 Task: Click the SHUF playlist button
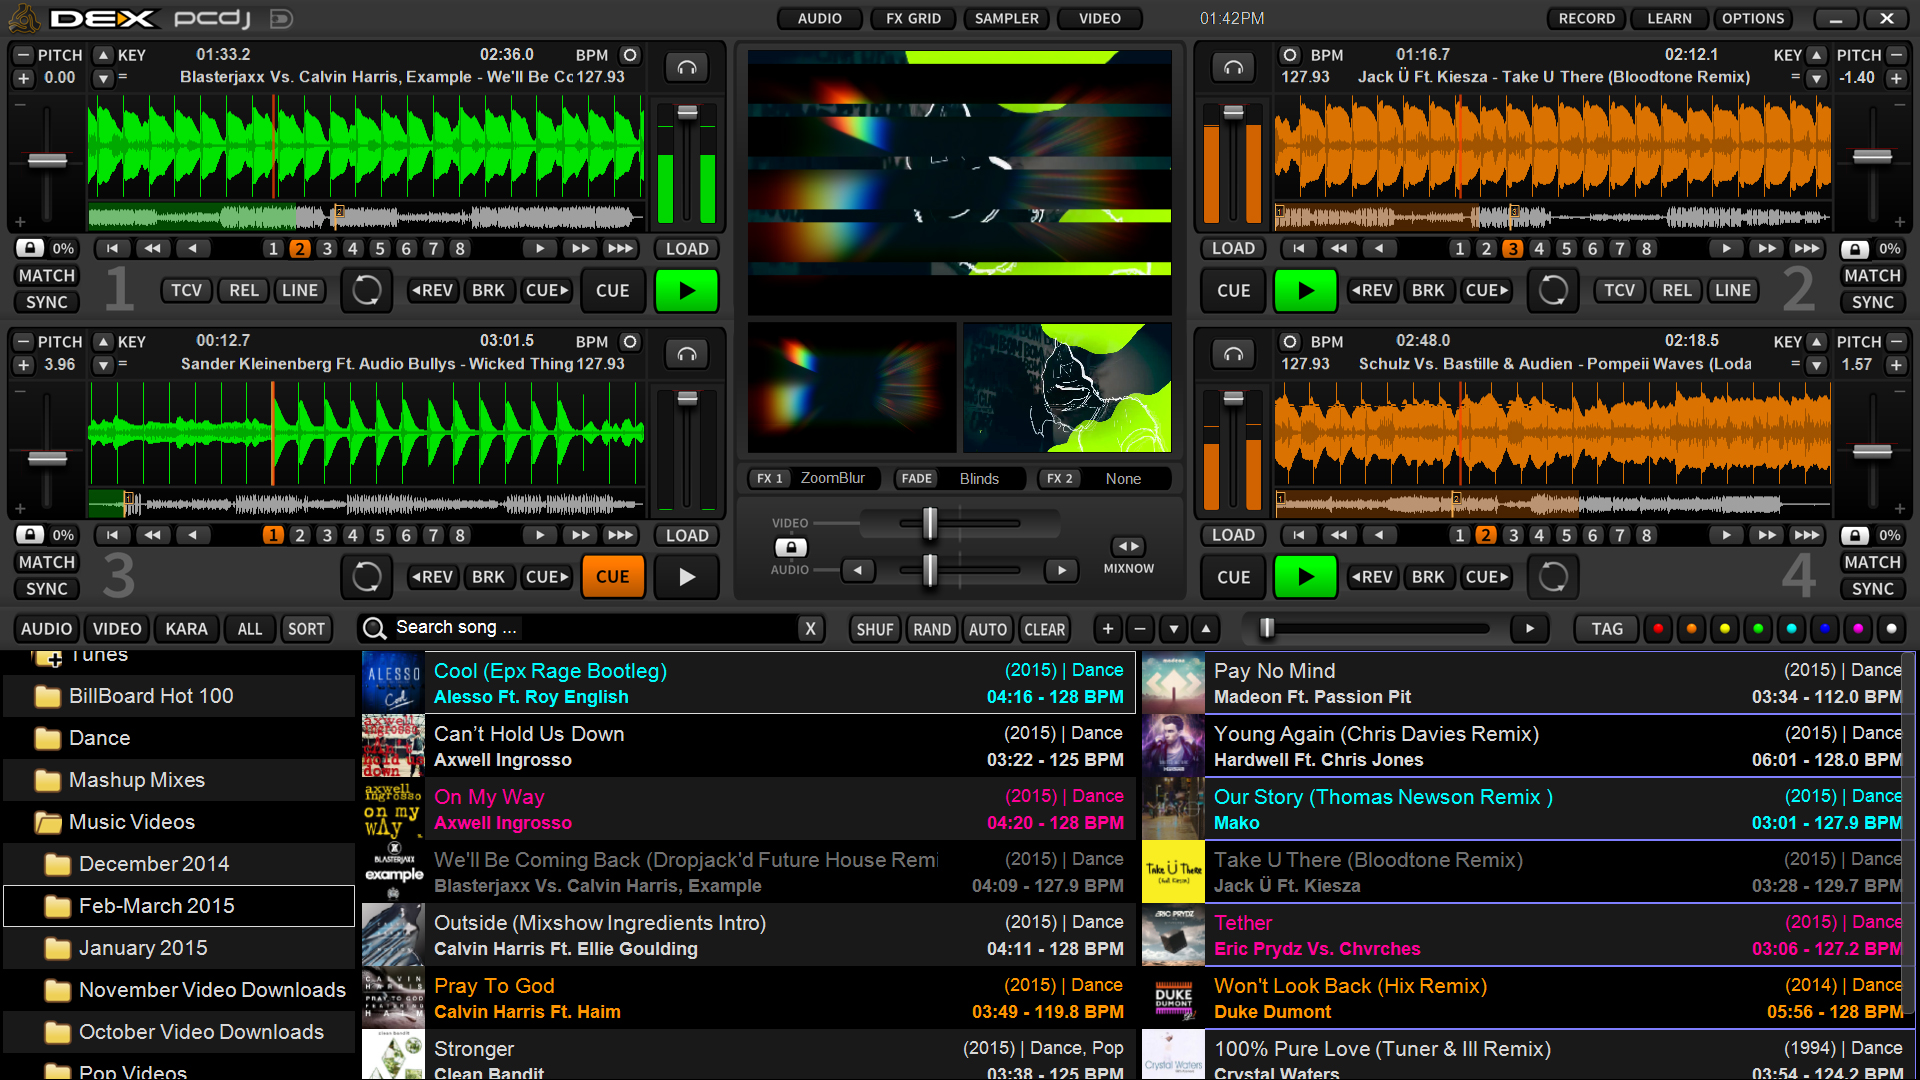pos(874,629)
